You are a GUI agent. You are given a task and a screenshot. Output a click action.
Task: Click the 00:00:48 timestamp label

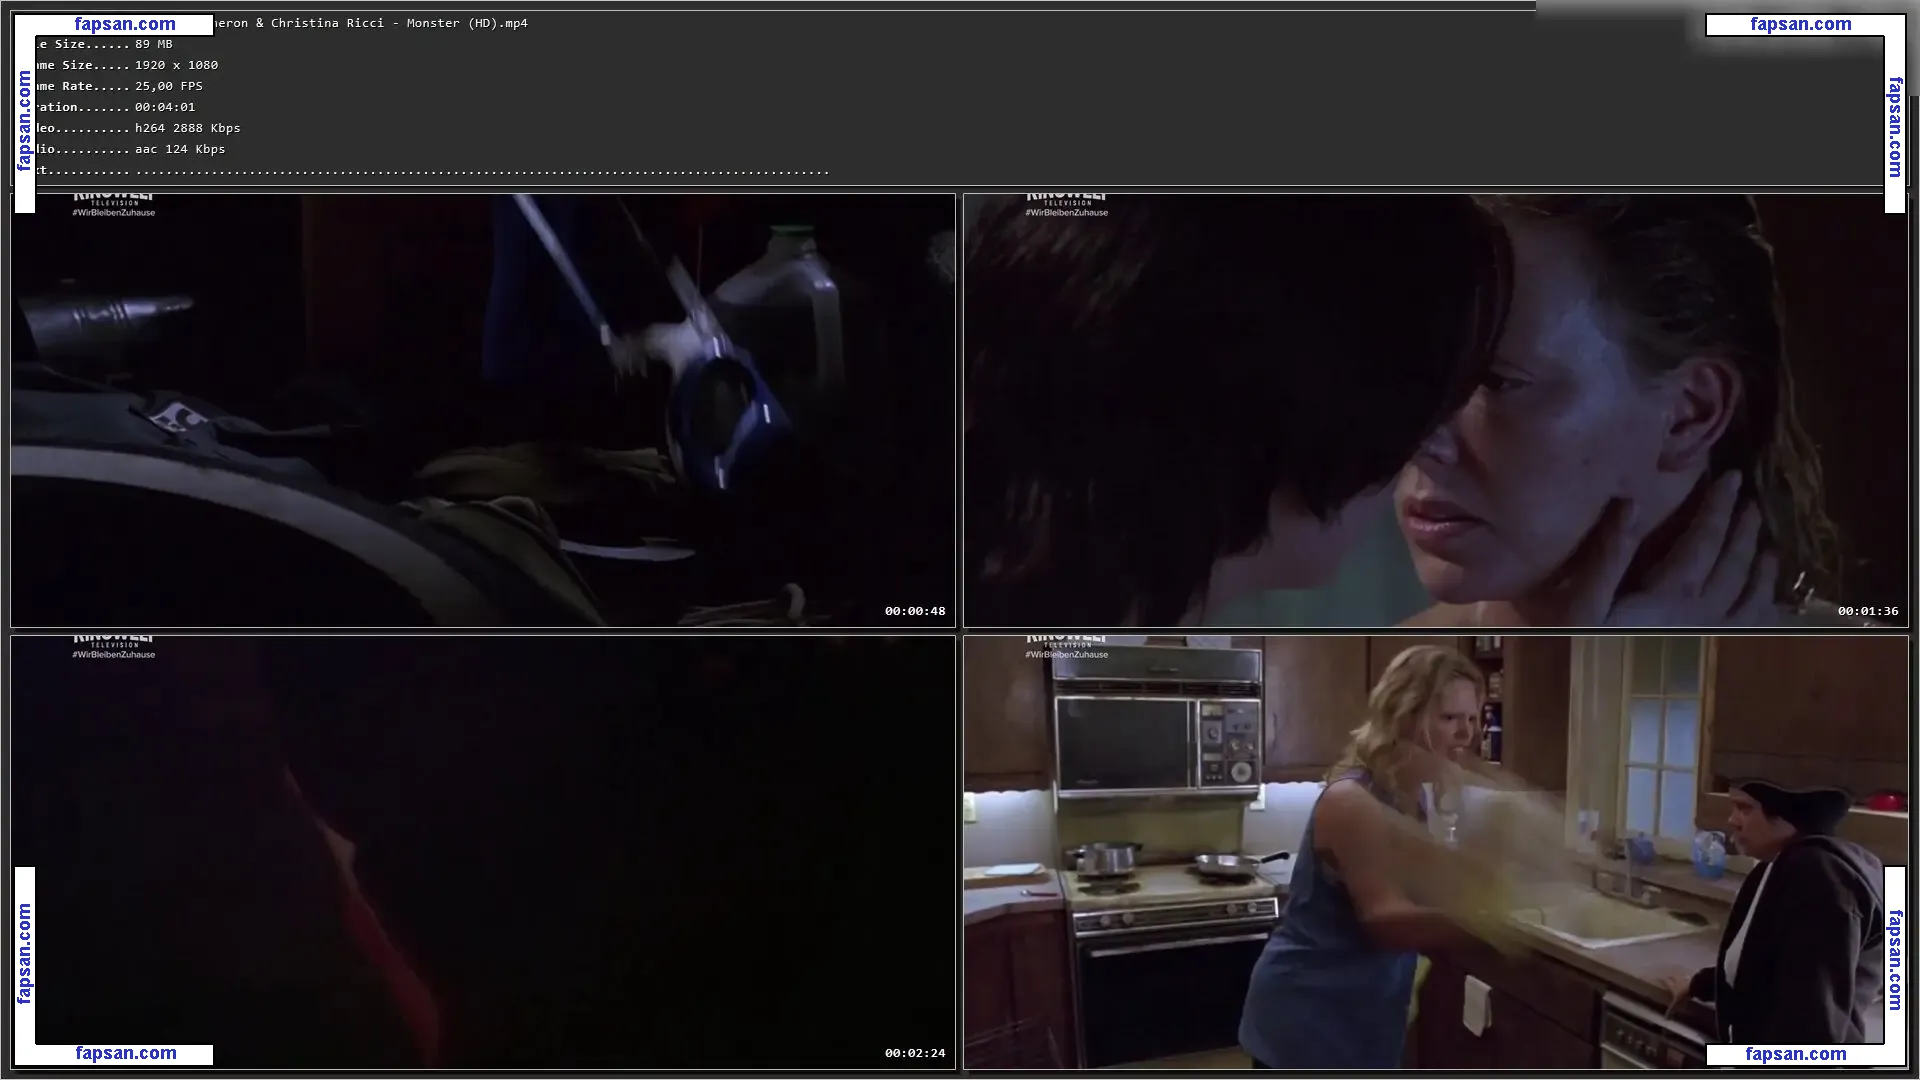[x=915, y=611]
